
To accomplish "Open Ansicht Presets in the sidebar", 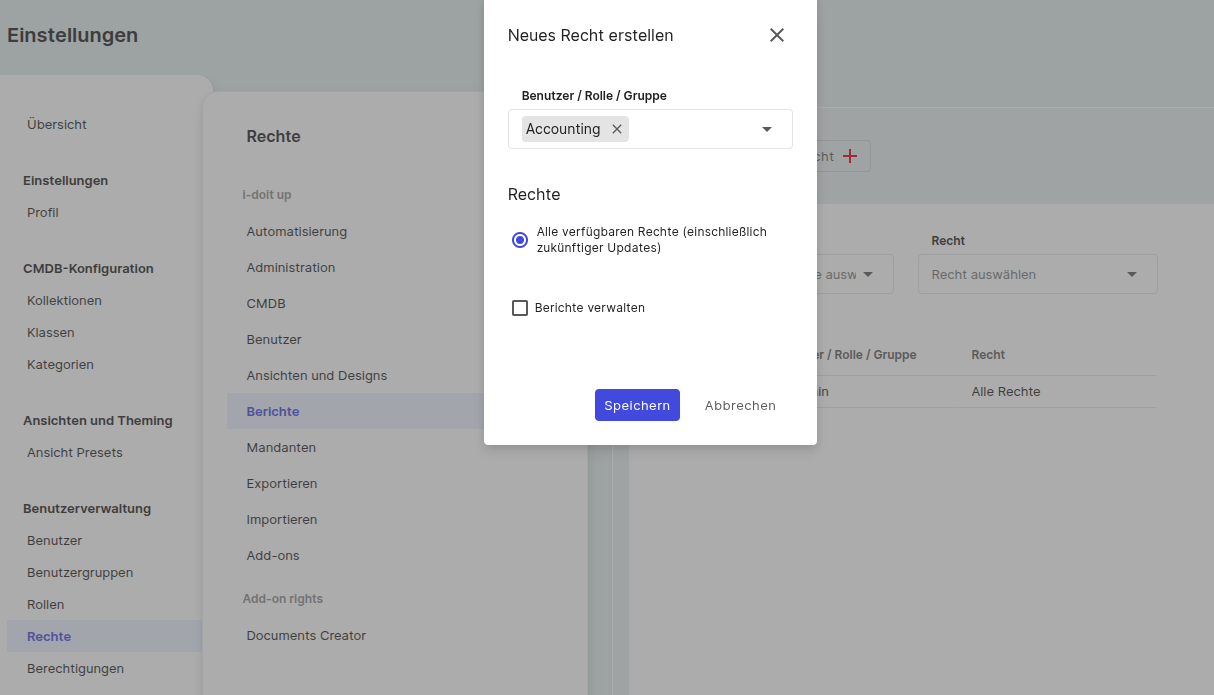I will tap(75, 453).
